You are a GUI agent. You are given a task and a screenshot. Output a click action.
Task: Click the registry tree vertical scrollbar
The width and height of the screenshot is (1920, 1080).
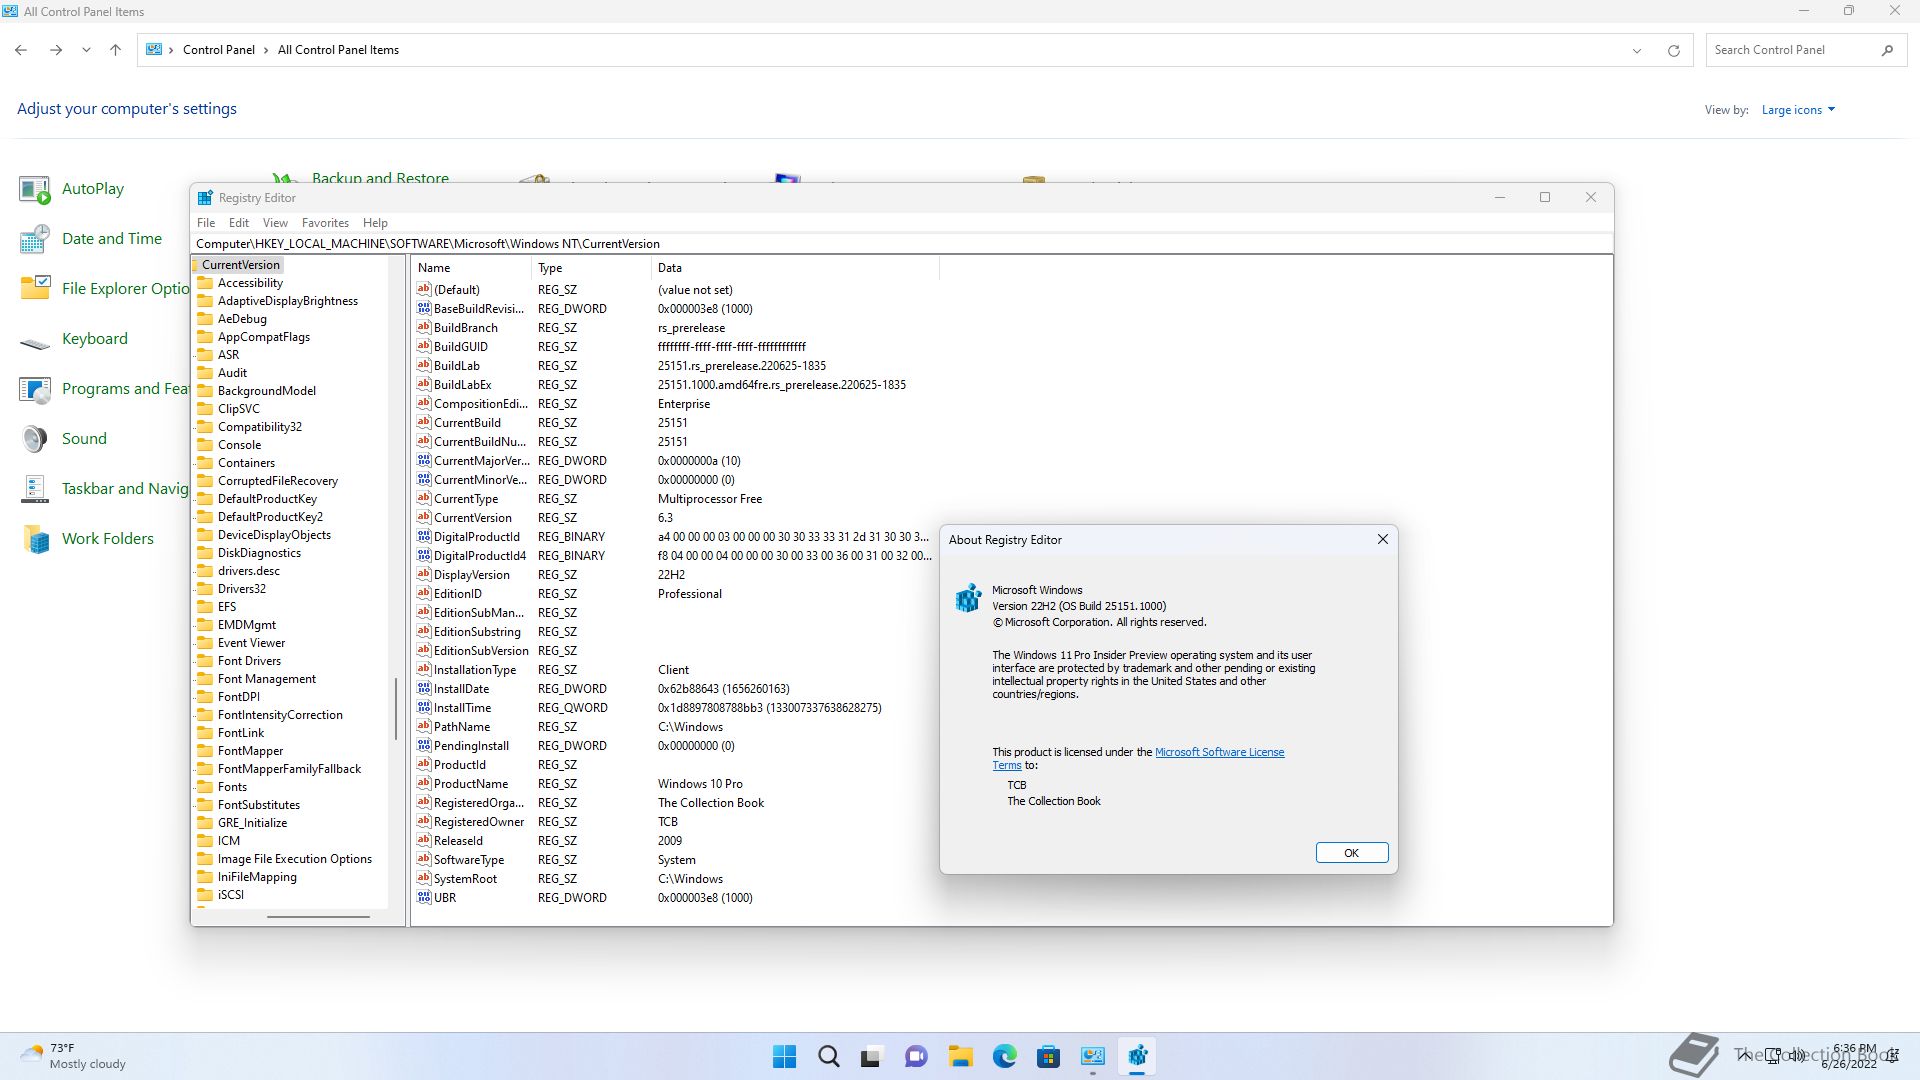(396, 708)
